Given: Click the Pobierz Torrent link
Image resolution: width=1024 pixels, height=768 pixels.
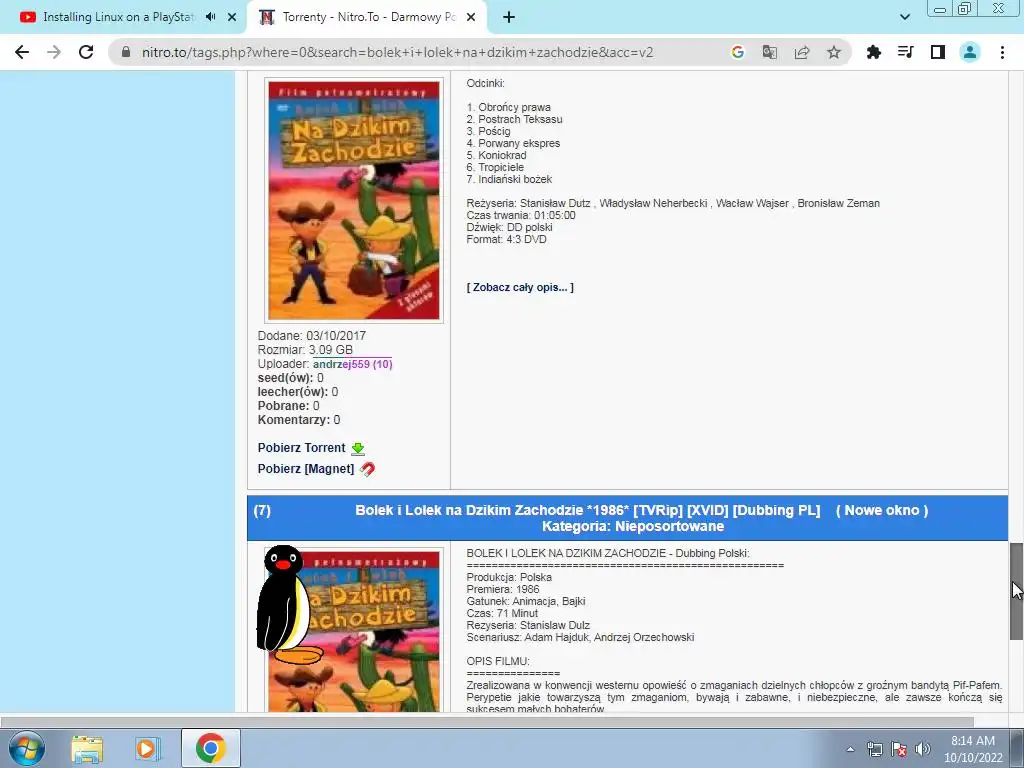Looking at the screenshot, I should click(x=301, y=448).
